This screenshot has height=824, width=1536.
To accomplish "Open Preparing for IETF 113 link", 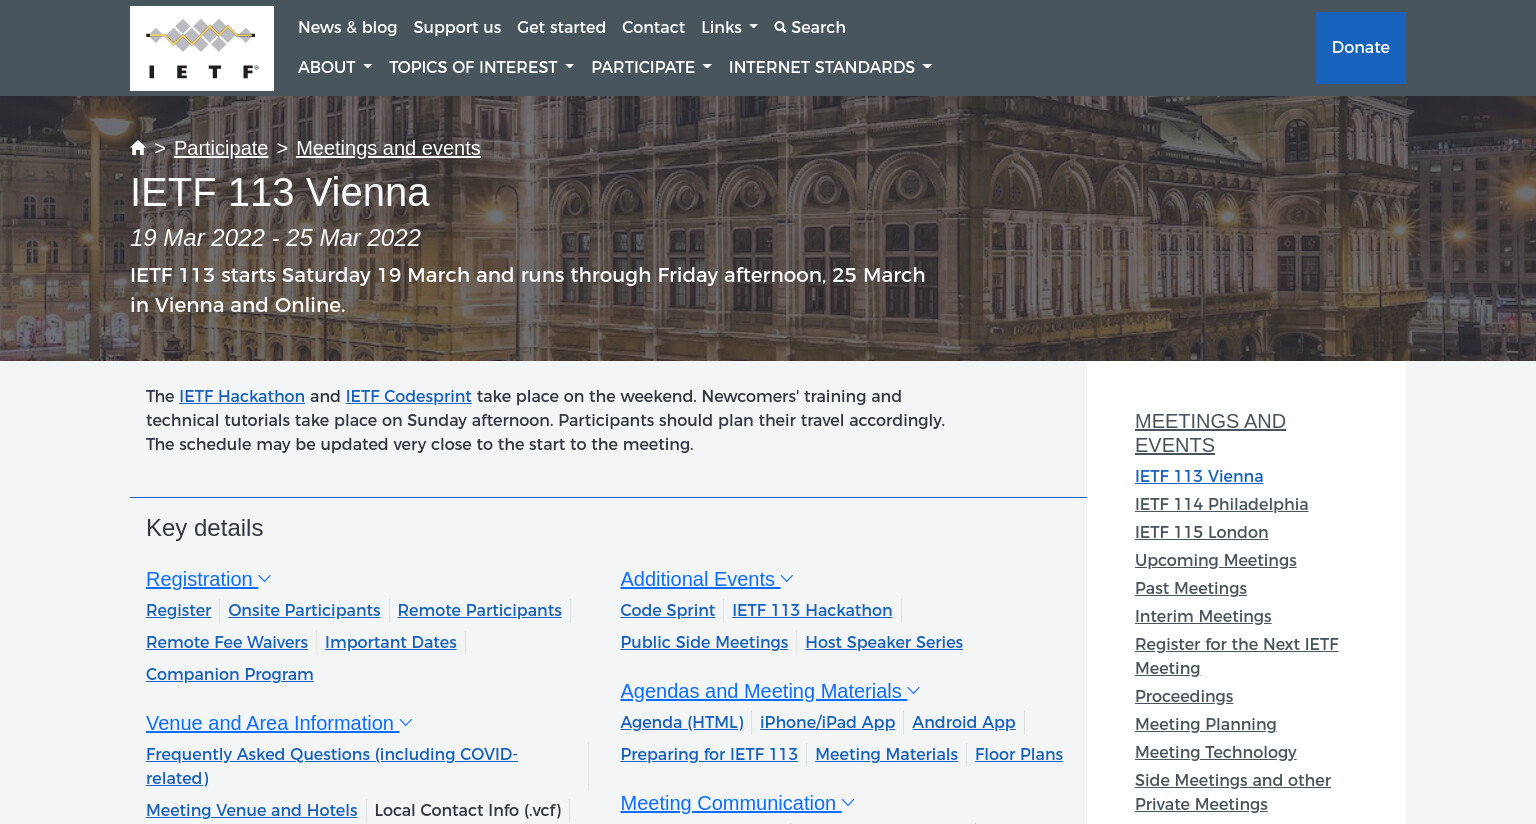I will pos(709,754).
